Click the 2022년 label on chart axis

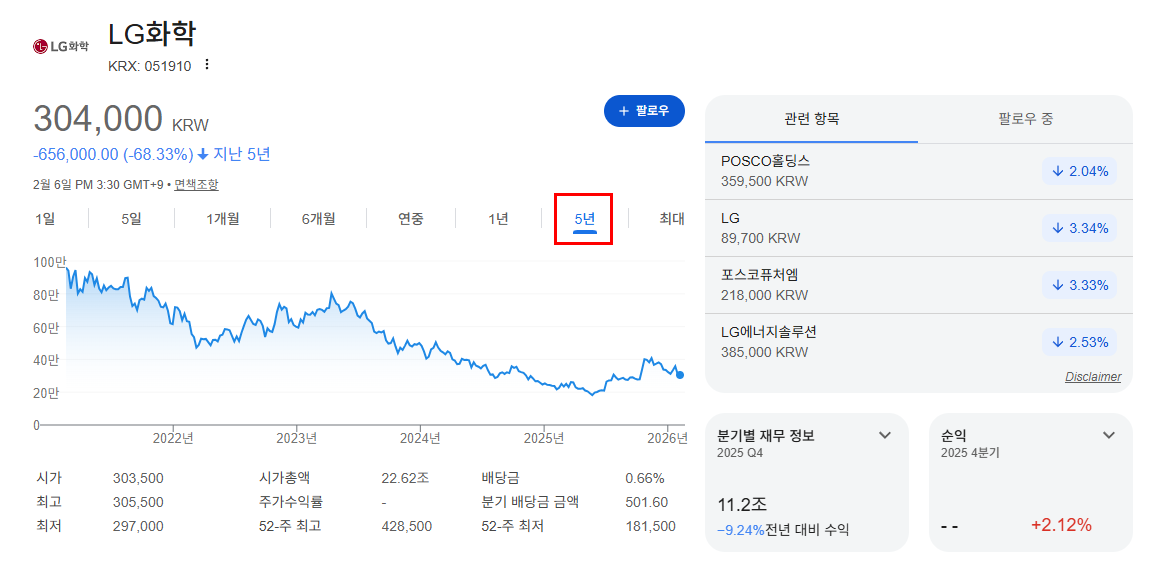175,438
